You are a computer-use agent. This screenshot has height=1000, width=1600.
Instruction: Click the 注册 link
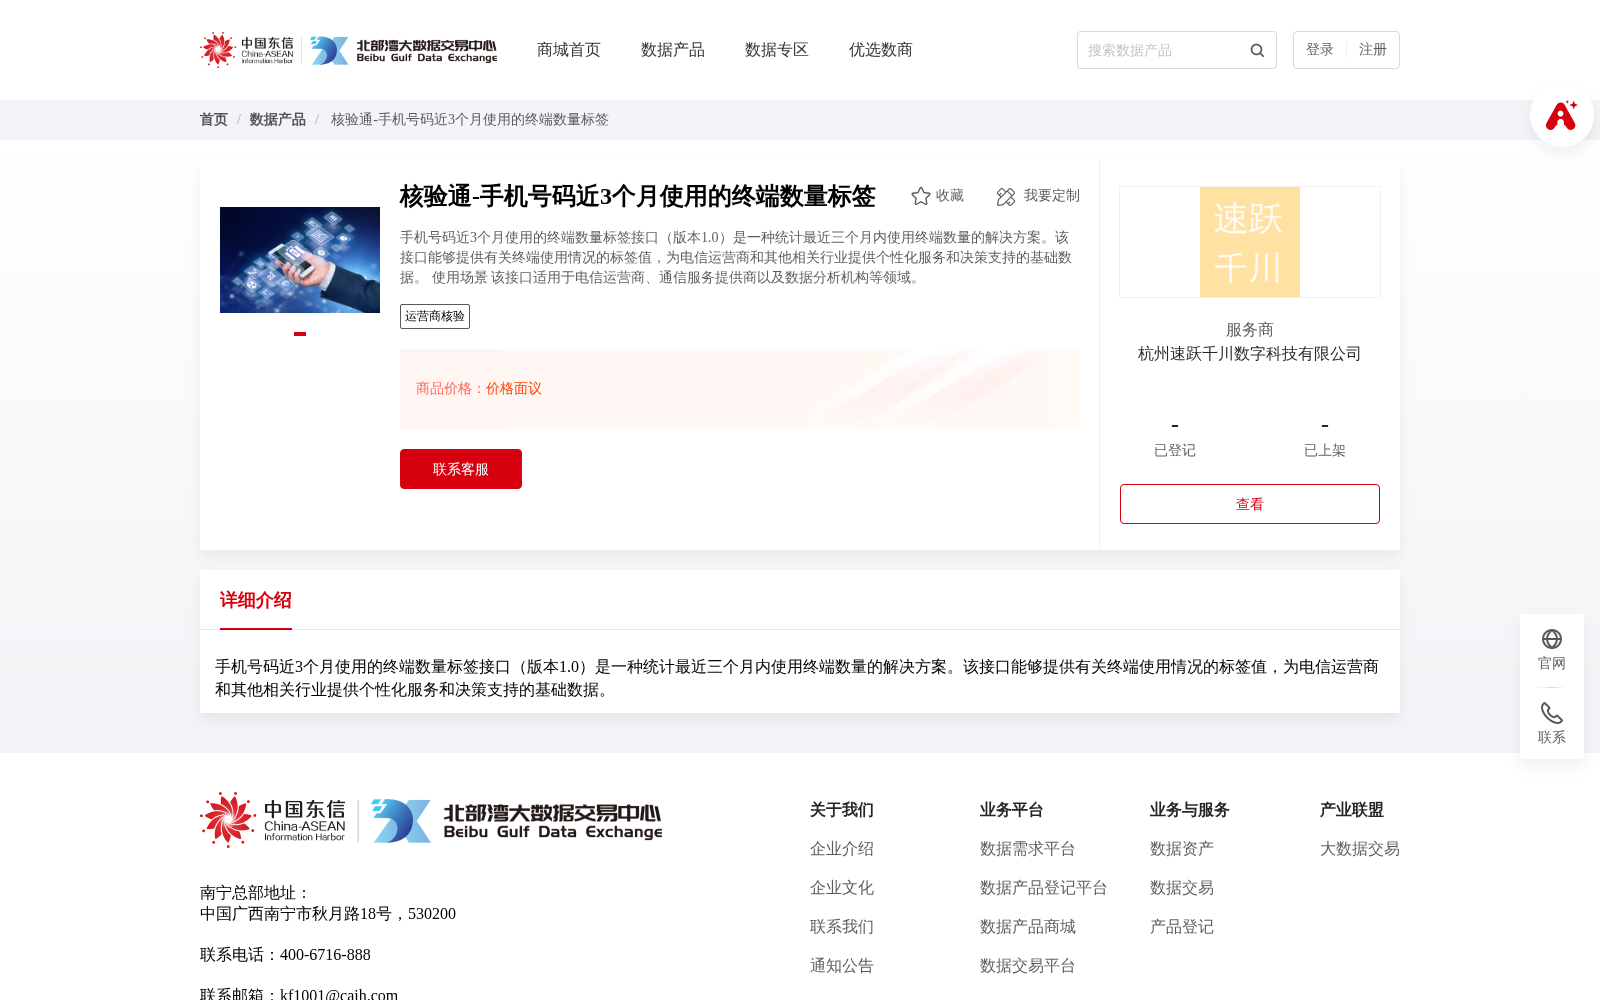pyautogui.click(x=1373, y=50)
